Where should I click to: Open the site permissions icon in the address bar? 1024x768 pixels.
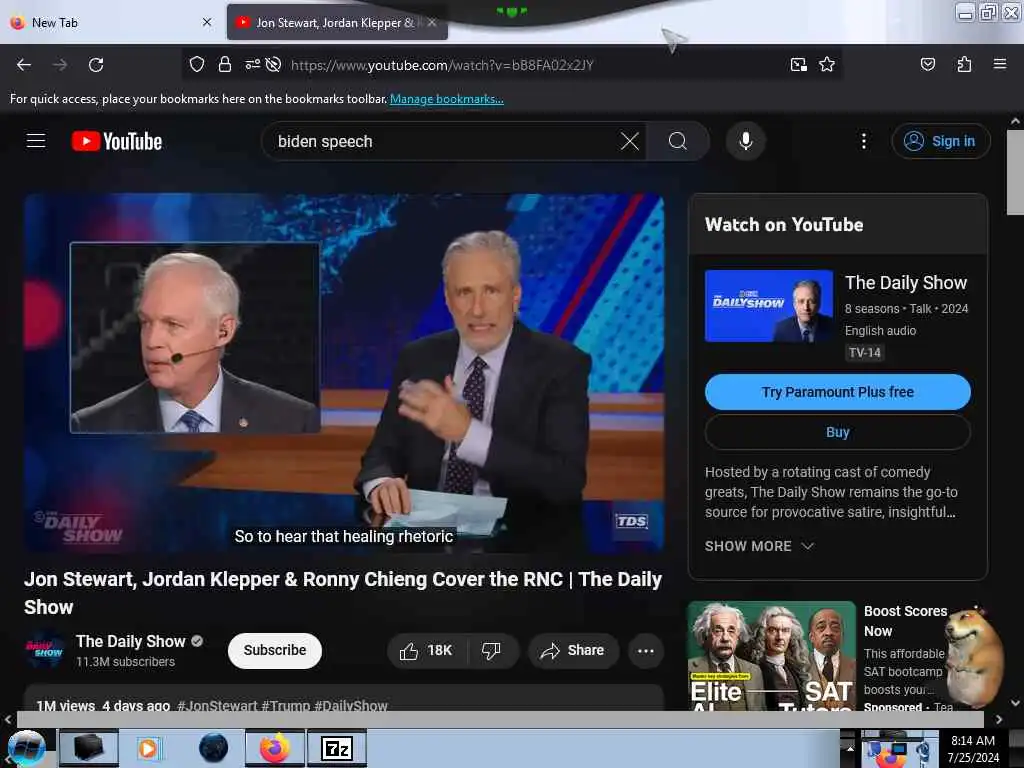point(252,64)
